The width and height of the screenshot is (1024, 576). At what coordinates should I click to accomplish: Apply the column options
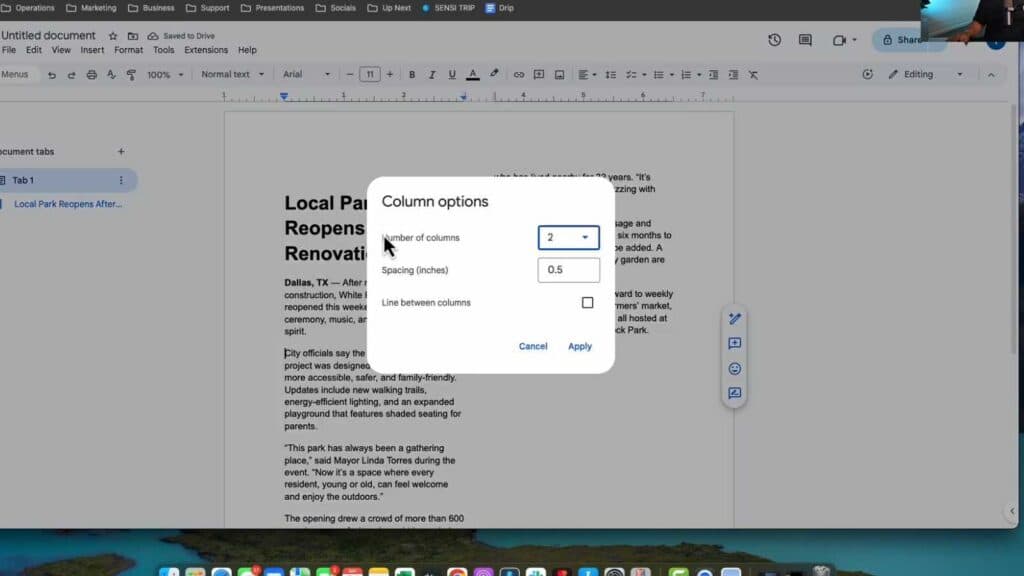pos(579,346)
